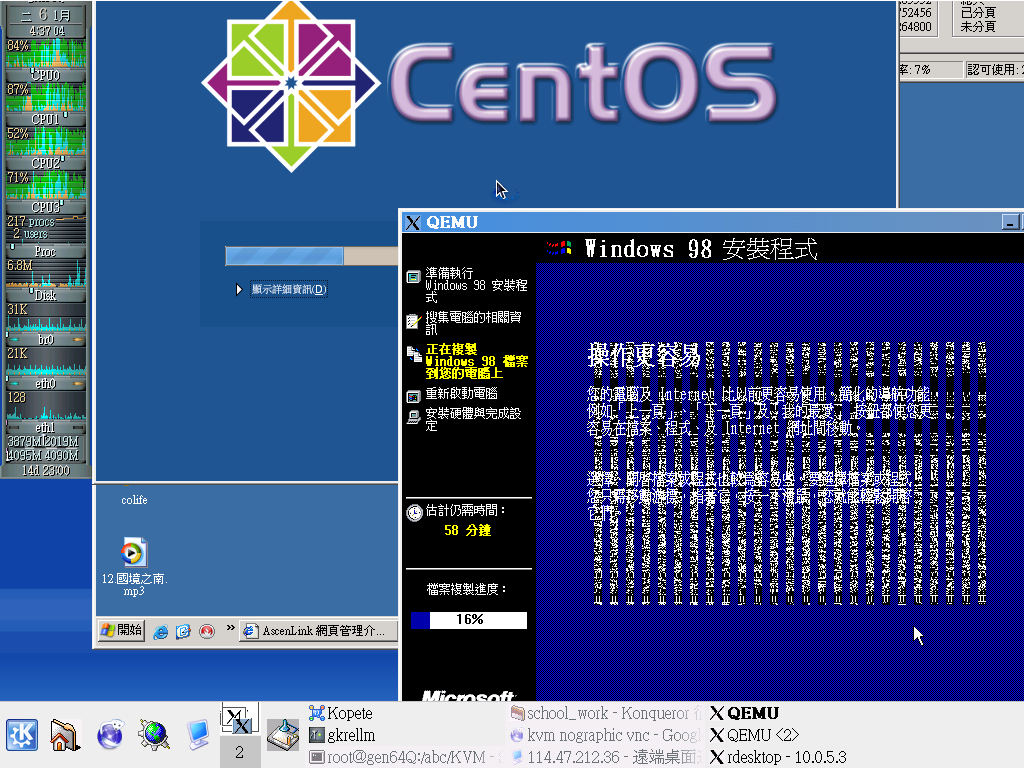Screen dimensions: 1024x768
Task: Click the clock icon beside 估計仍需時間
Action: 415,513
